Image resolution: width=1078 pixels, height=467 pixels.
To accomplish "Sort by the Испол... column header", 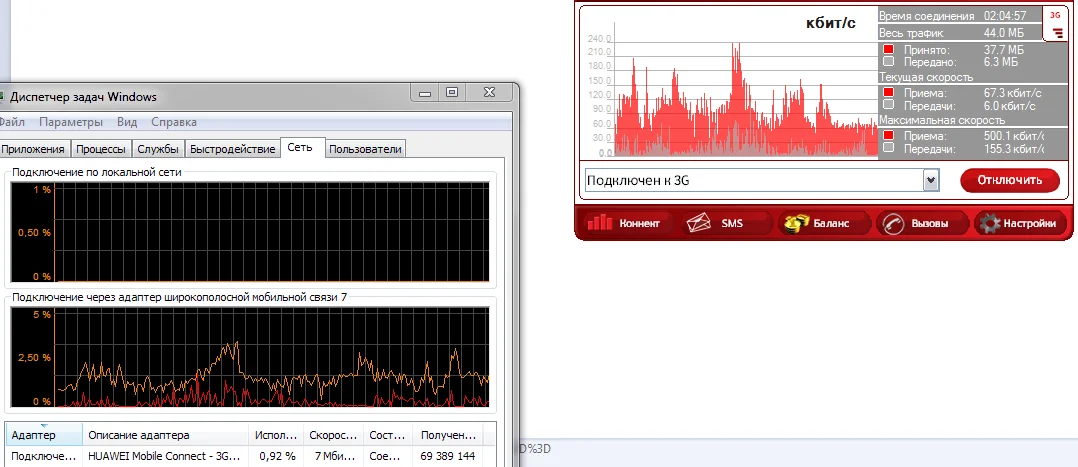I will [275, 435].
